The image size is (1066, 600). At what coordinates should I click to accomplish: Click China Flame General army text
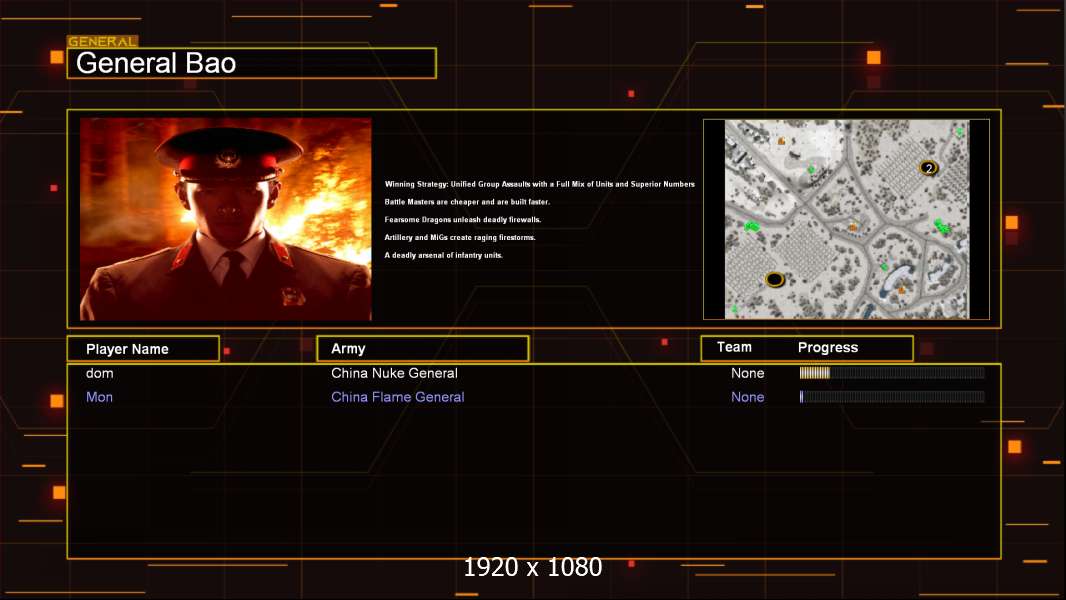click(x=398, y=397)
